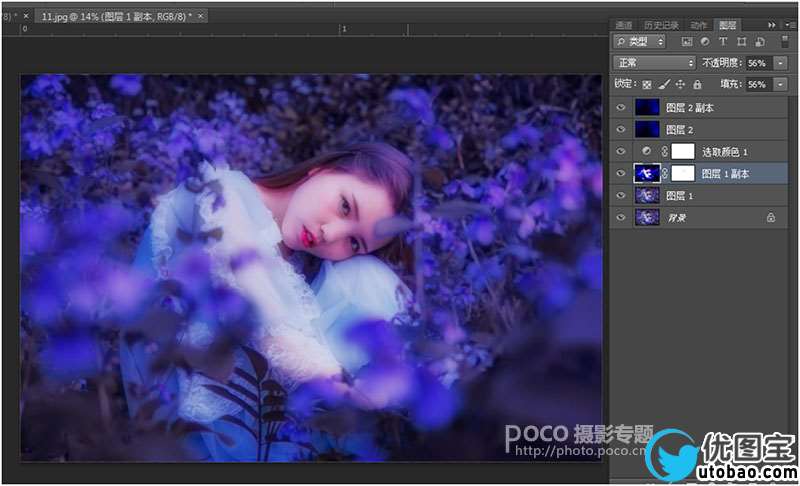Filter layers by shape layer icon
This screenshot has height=486, width=800.
click(x=741, y=42)
